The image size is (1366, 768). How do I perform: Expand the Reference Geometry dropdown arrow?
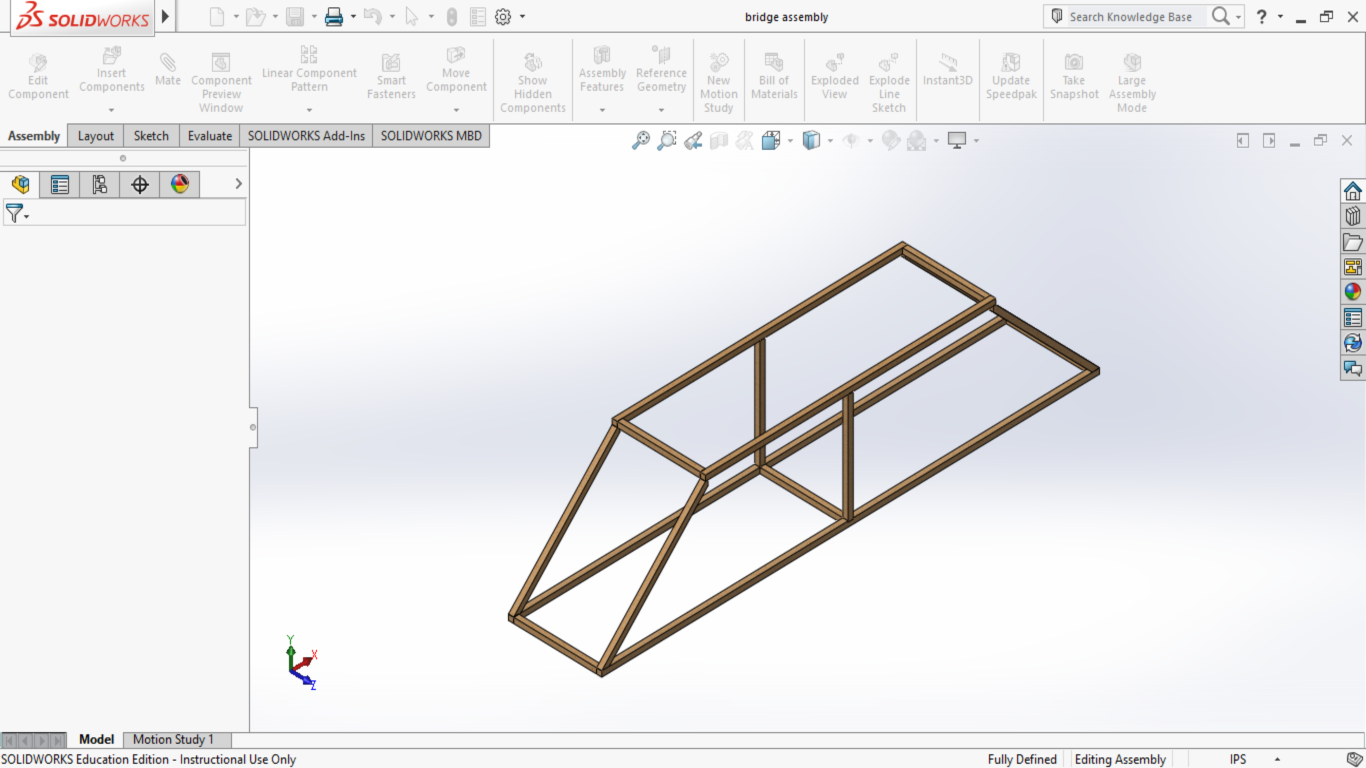(661, 110)
